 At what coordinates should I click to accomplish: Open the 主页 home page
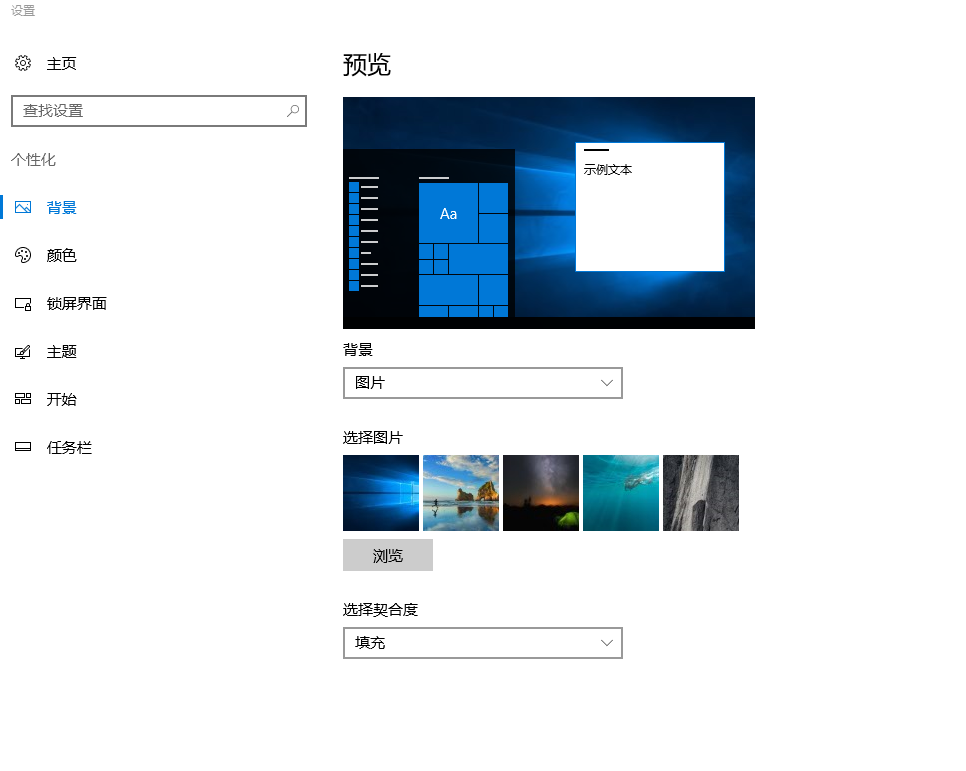coord(61,63)
